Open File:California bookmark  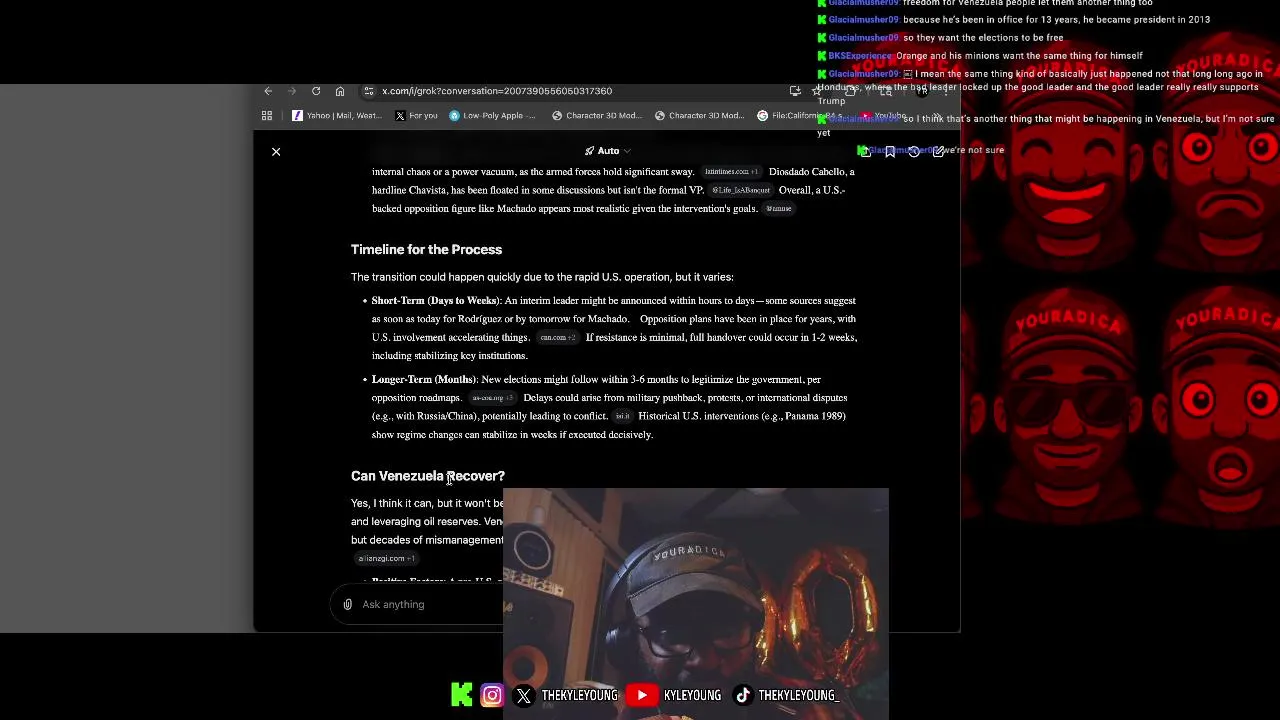click(800, 116)
